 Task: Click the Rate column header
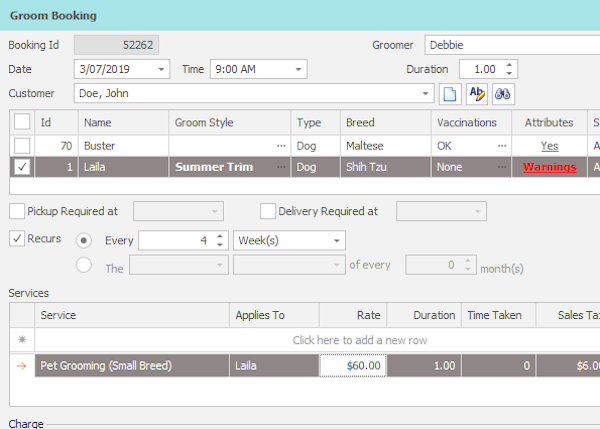click(353, 315)
